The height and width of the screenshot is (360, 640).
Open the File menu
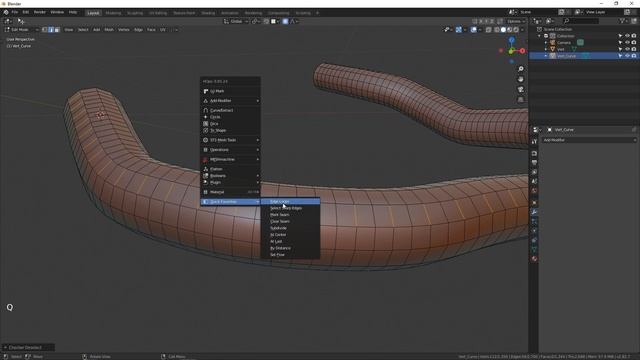tap(15, 12)
